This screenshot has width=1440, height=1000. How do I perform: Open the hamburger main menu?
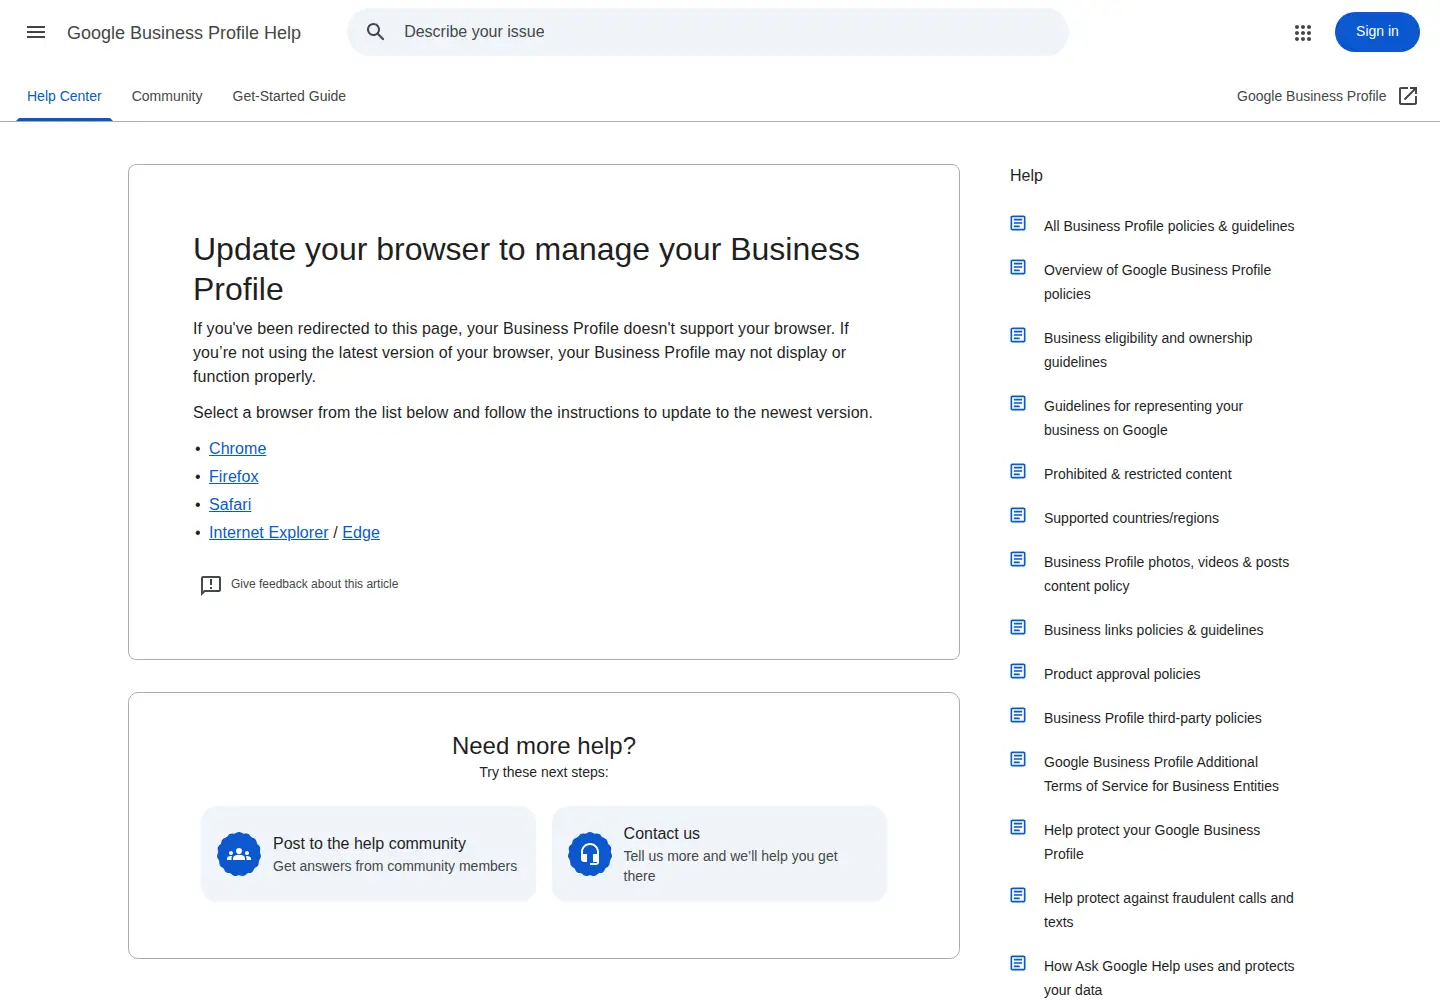click(36, 32)
